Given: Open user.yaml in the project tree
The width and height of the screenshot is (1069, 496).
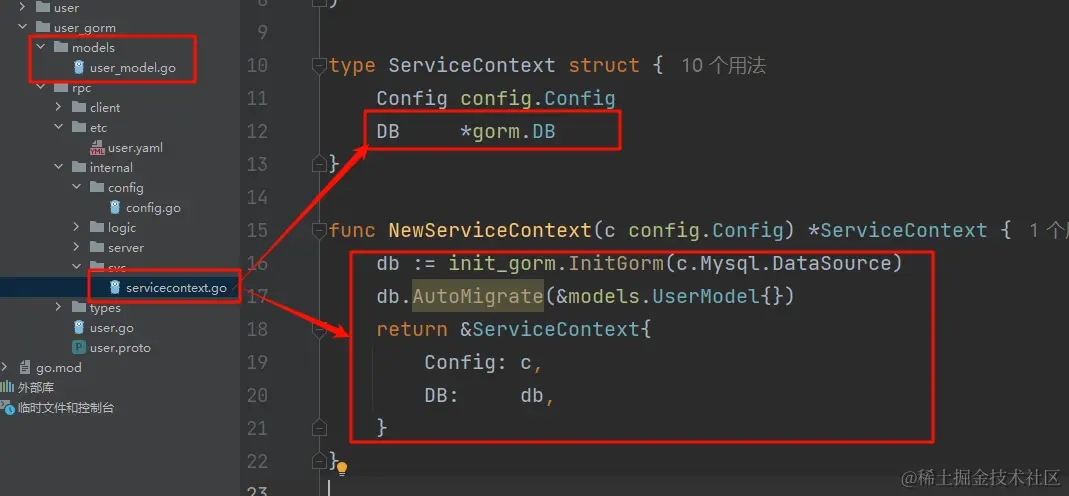Looking at the screenshot, I should pyautogui.click(x=135, y=148).
